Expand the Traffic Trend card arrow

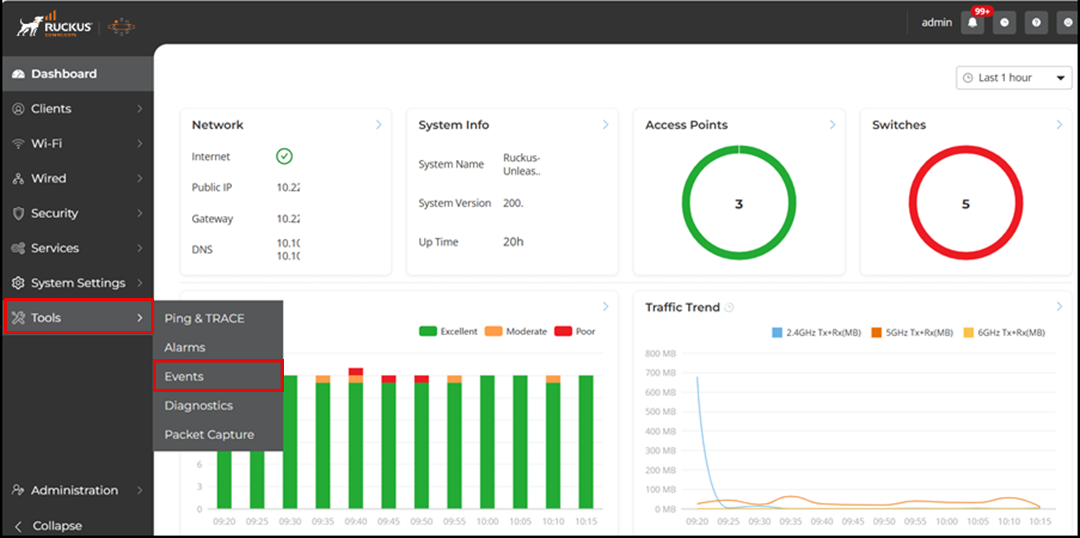tap(1059, 307)
